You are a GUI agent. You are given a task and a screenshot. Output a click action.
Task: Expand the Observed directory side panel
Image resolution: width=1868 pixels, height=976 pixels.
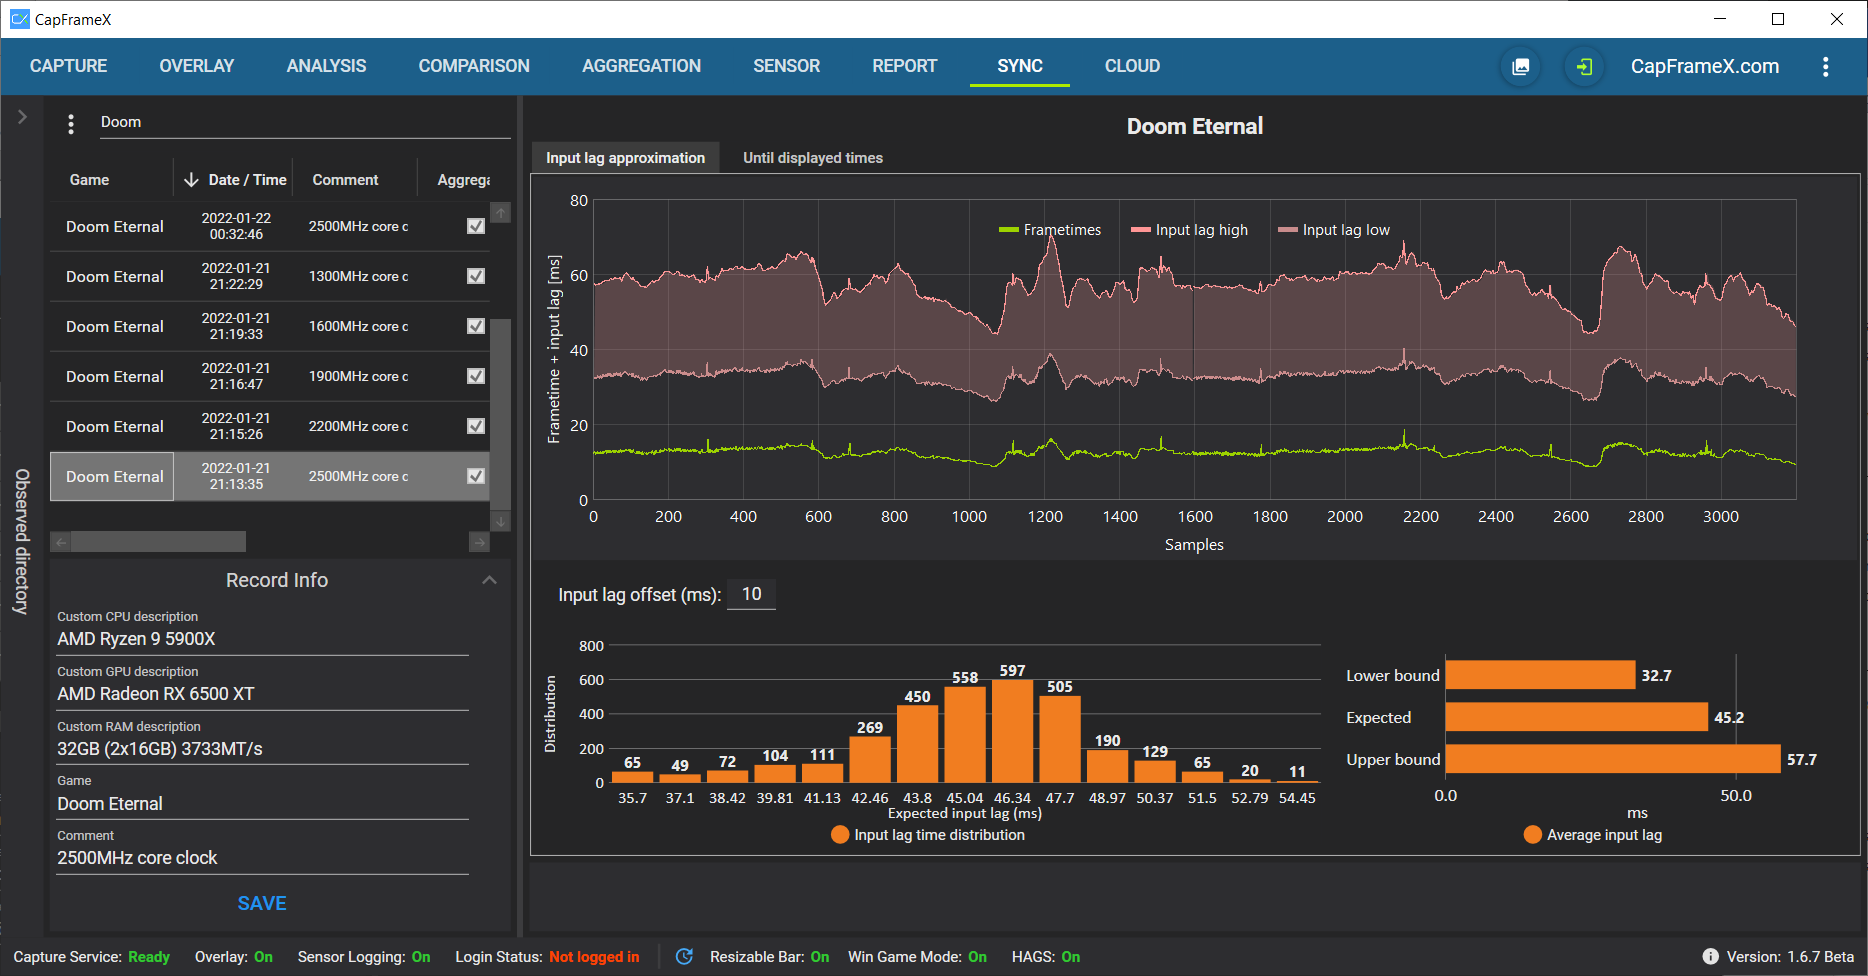[x=22, y=117]
